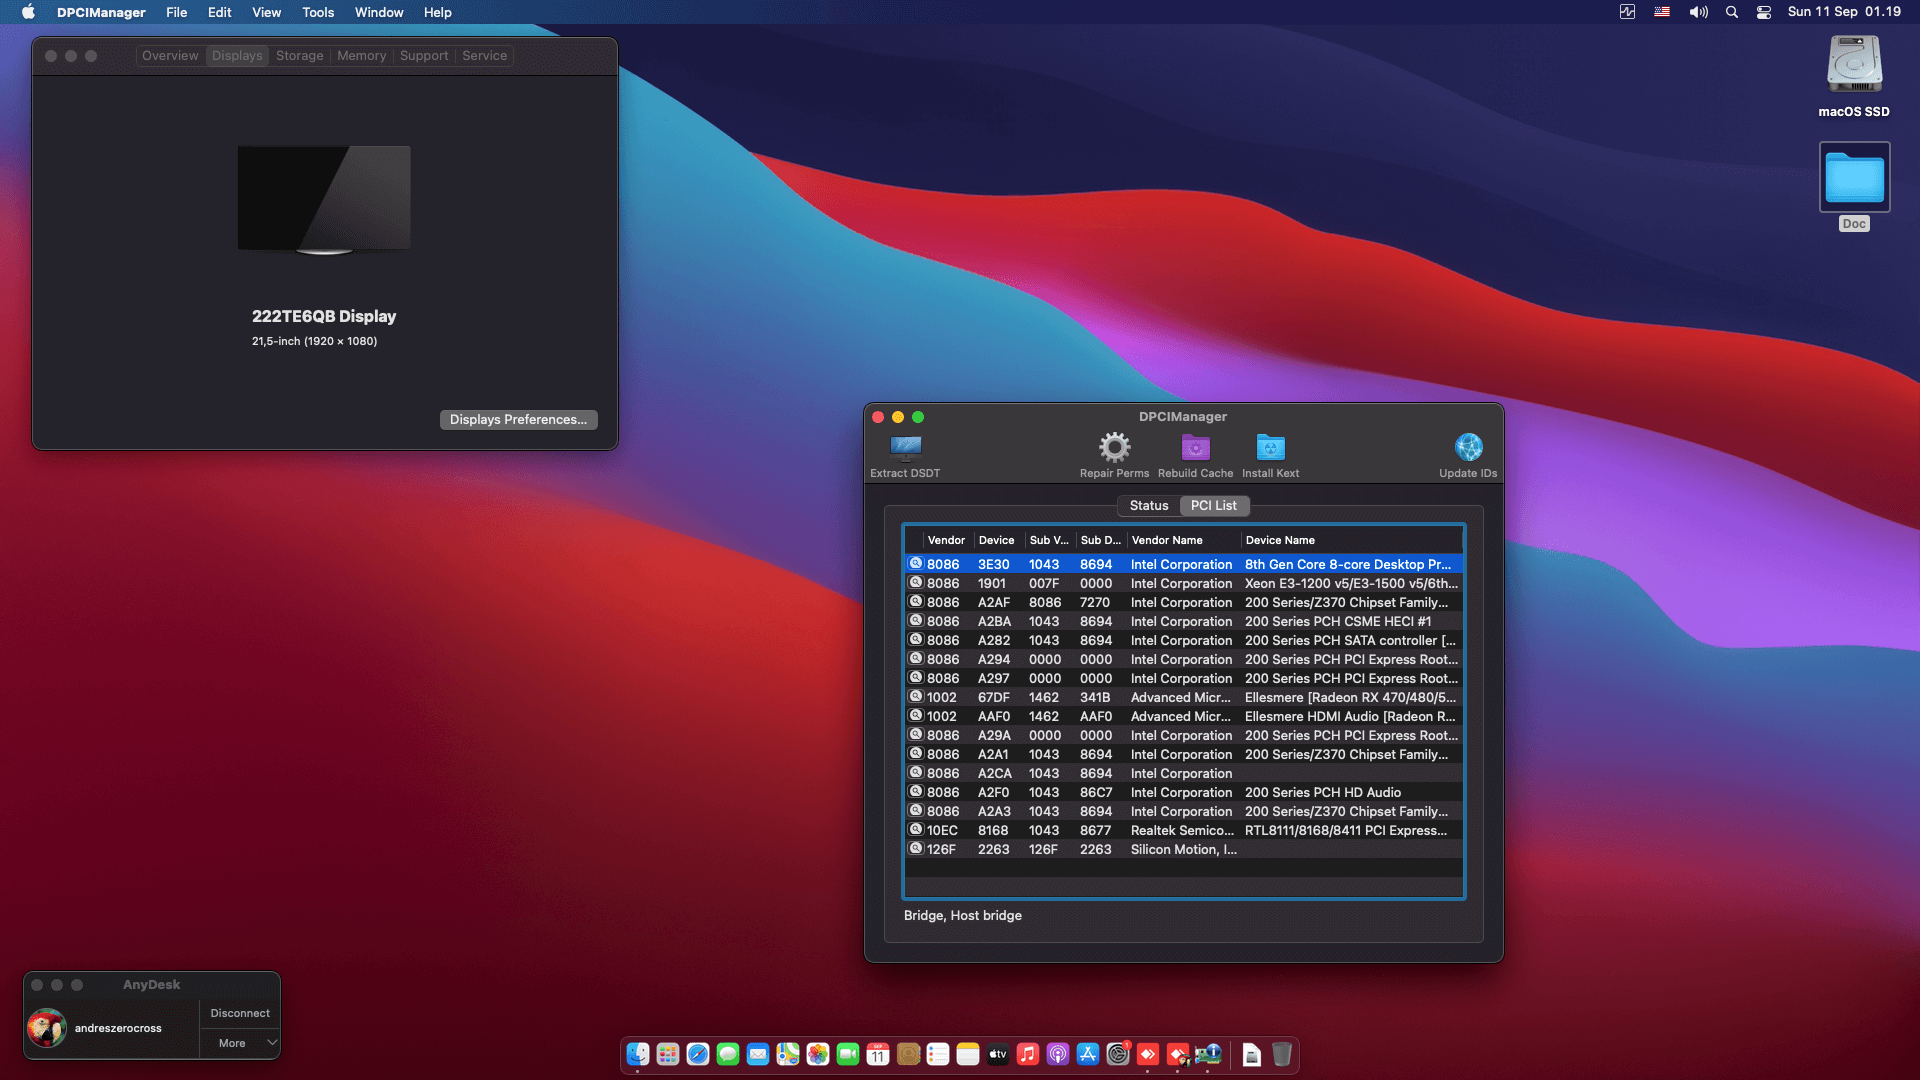The image size is (1920, 1080).
Task: Click the Displays Preferences button
Action: coord(518,420)
